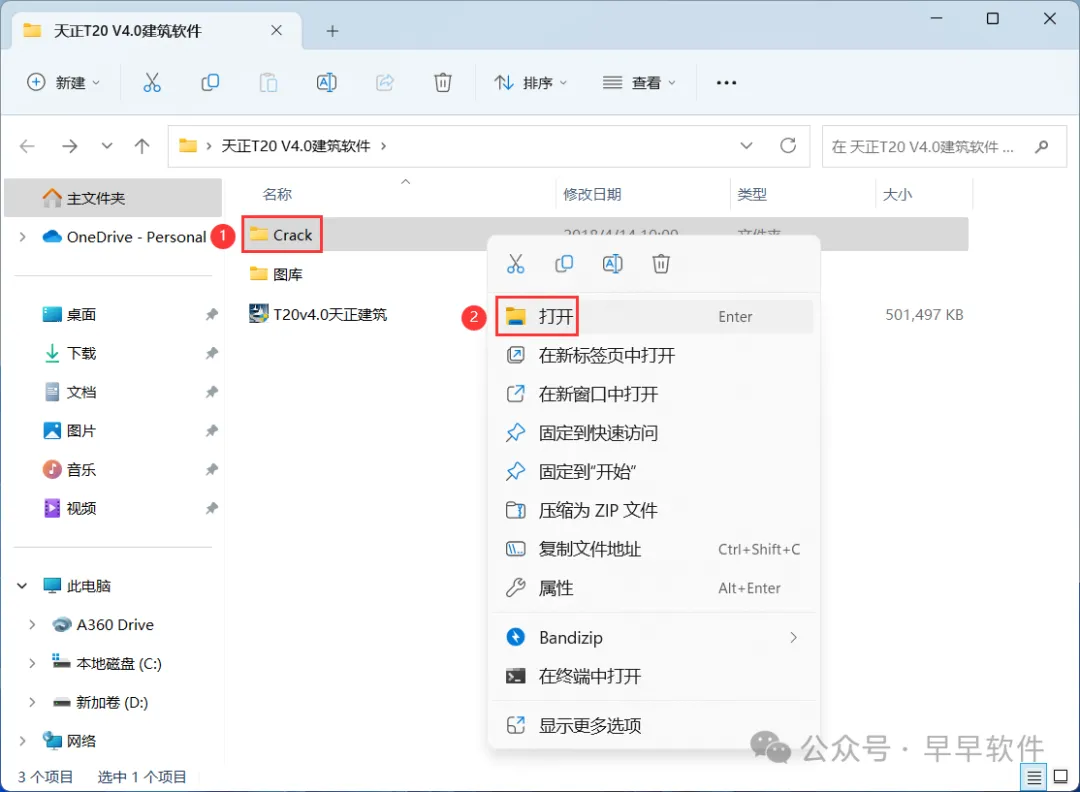Expand the A360 Drive node
The height and width of the screenshot is (792, 1080).
[x=32, y=625]
